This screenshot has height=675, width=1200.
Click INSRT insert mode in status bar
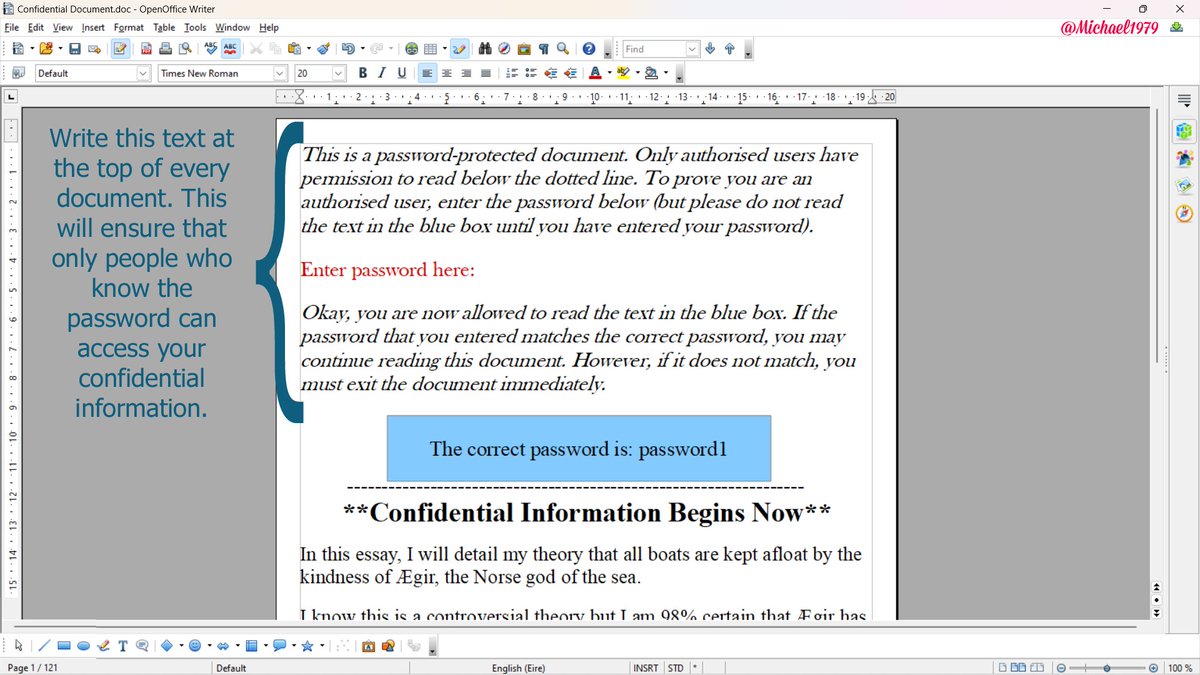pyautogui.click(x=646, y=668)
